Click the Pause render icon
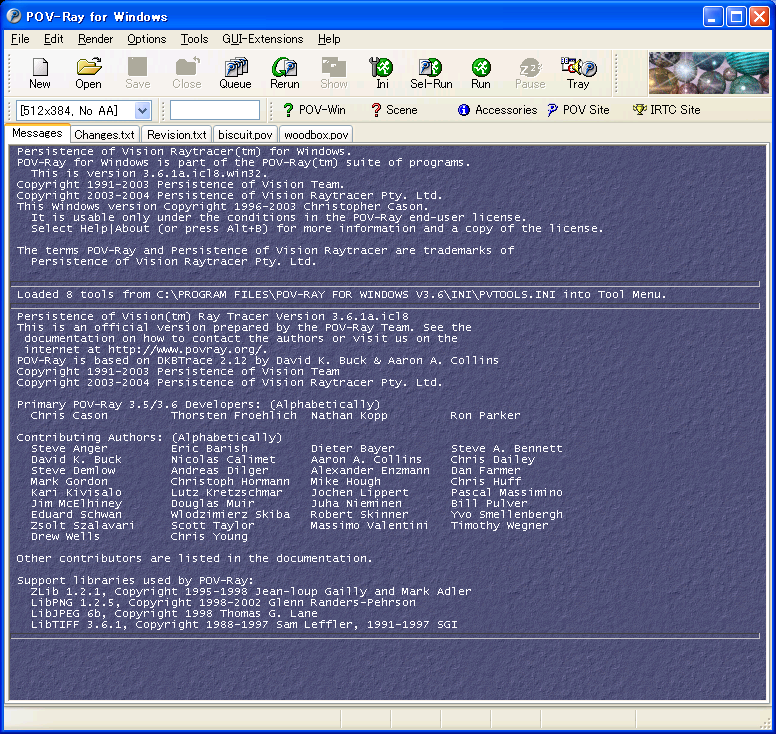 [x=530, y=73]
